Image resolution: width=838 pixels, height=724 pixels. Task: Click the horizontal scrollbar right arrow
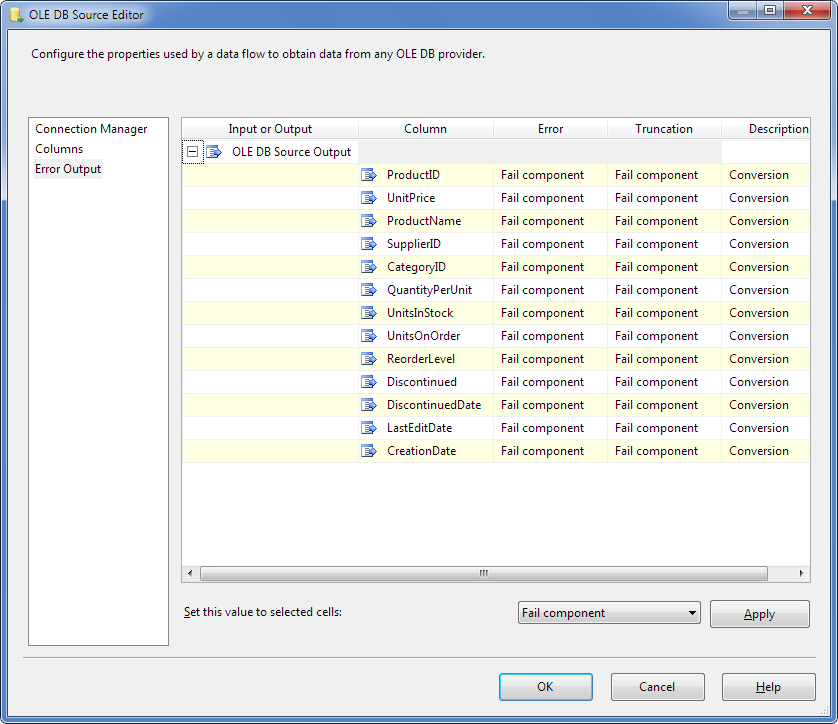point(802,574)
